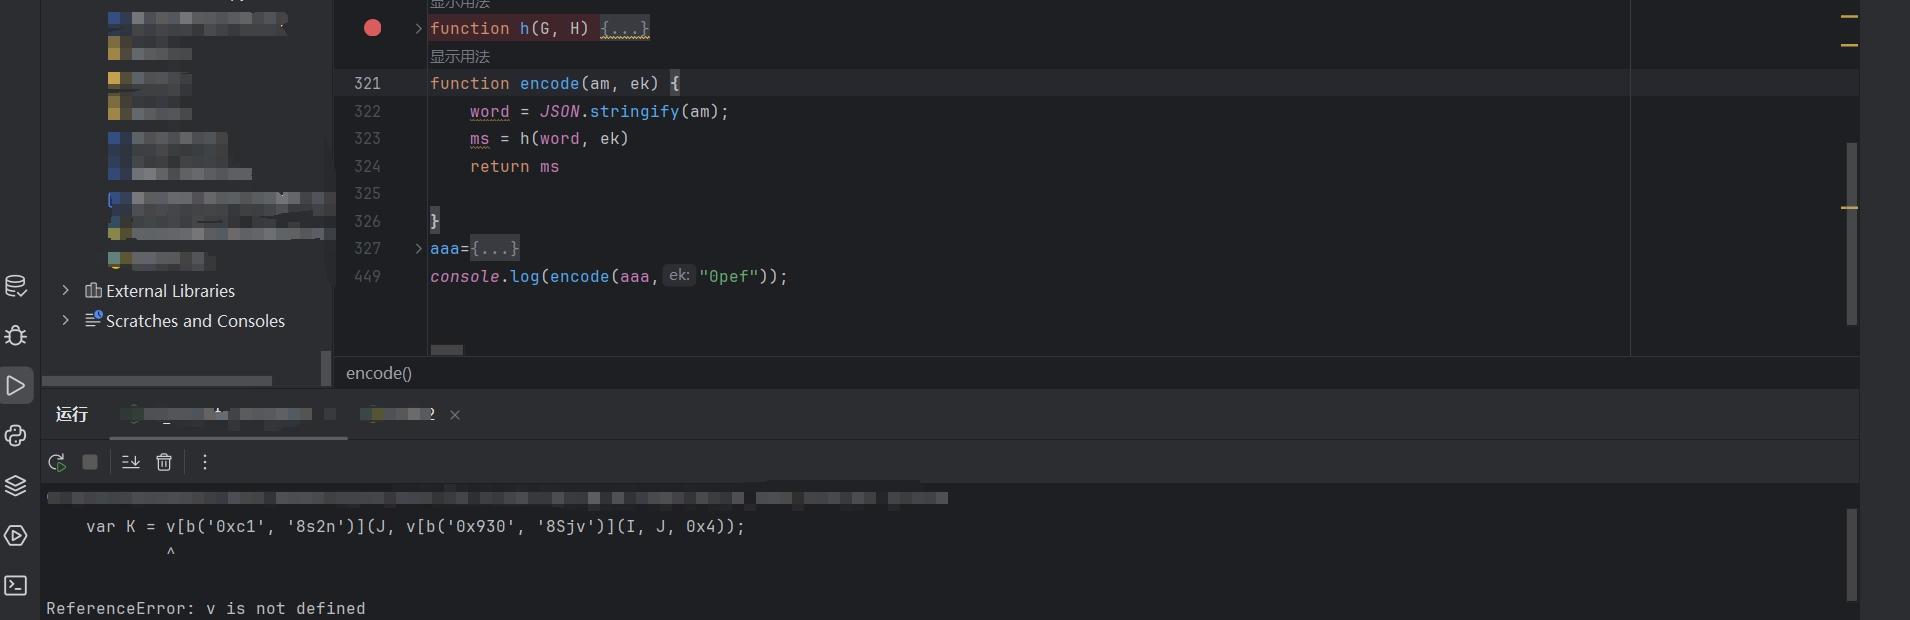Screen dimensions: 1910x620
Task: Open the Debug tool window bug icon
Action: click(16, 336)
